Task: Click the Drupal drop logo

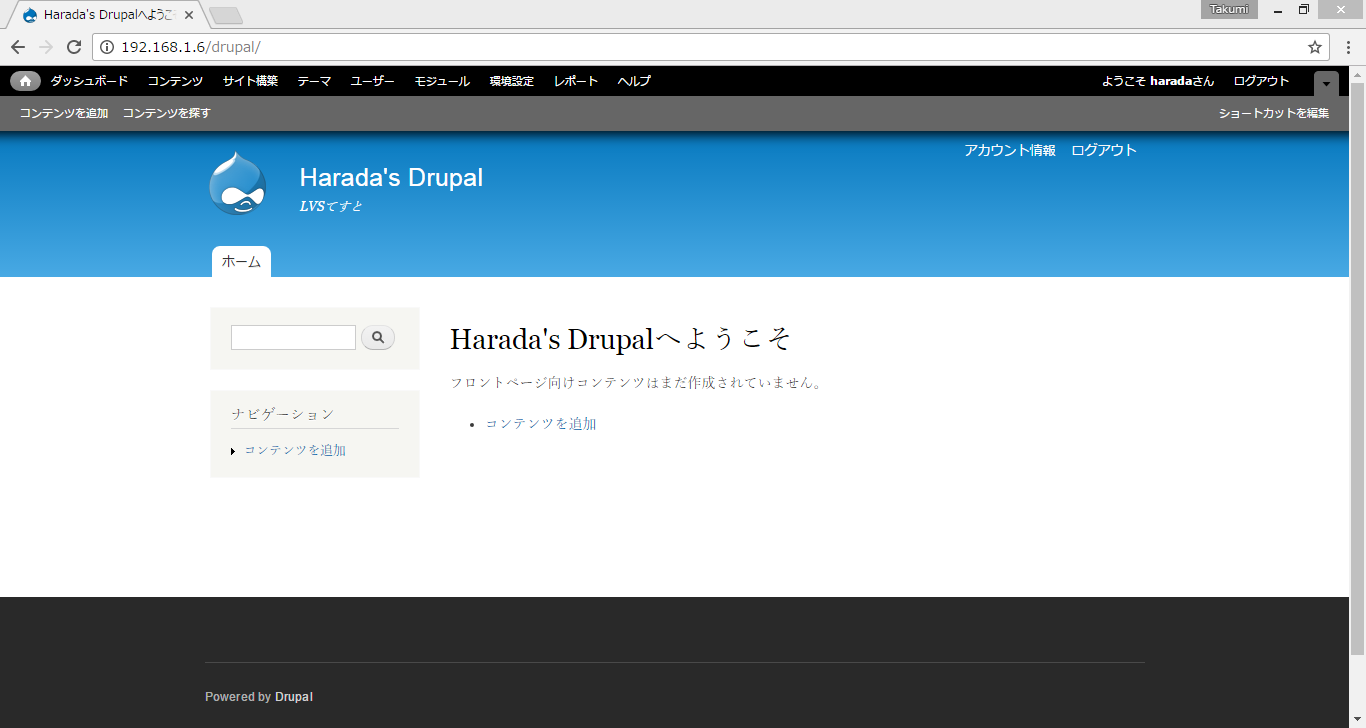Action: pyautogui.click(x=238, y=184)
